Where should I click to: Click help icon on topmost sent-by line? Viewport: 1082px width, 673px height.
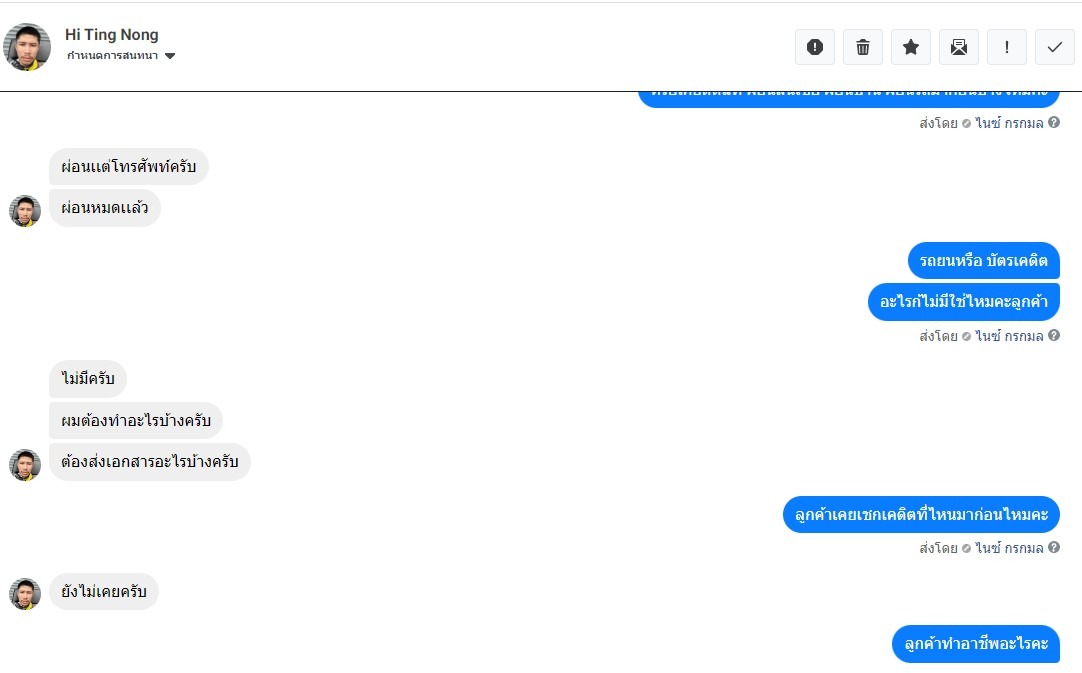pos(1054,123)
